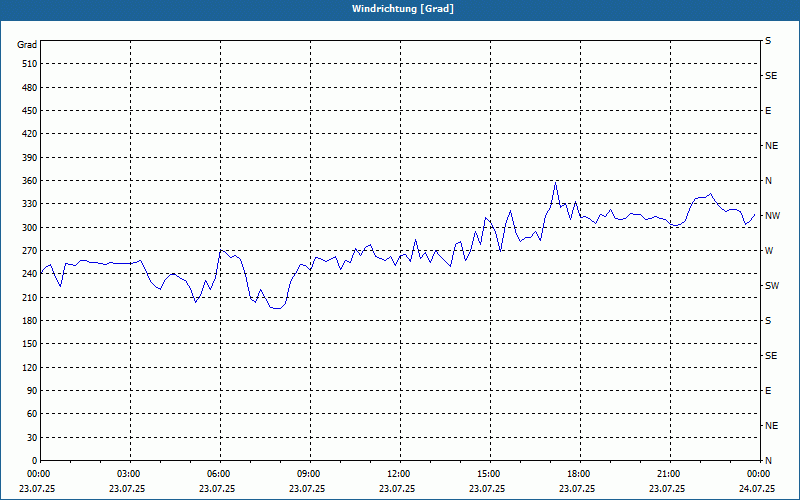Click the 15:00 time label
This screenshot has width=800, height=500.
(487, 474)
